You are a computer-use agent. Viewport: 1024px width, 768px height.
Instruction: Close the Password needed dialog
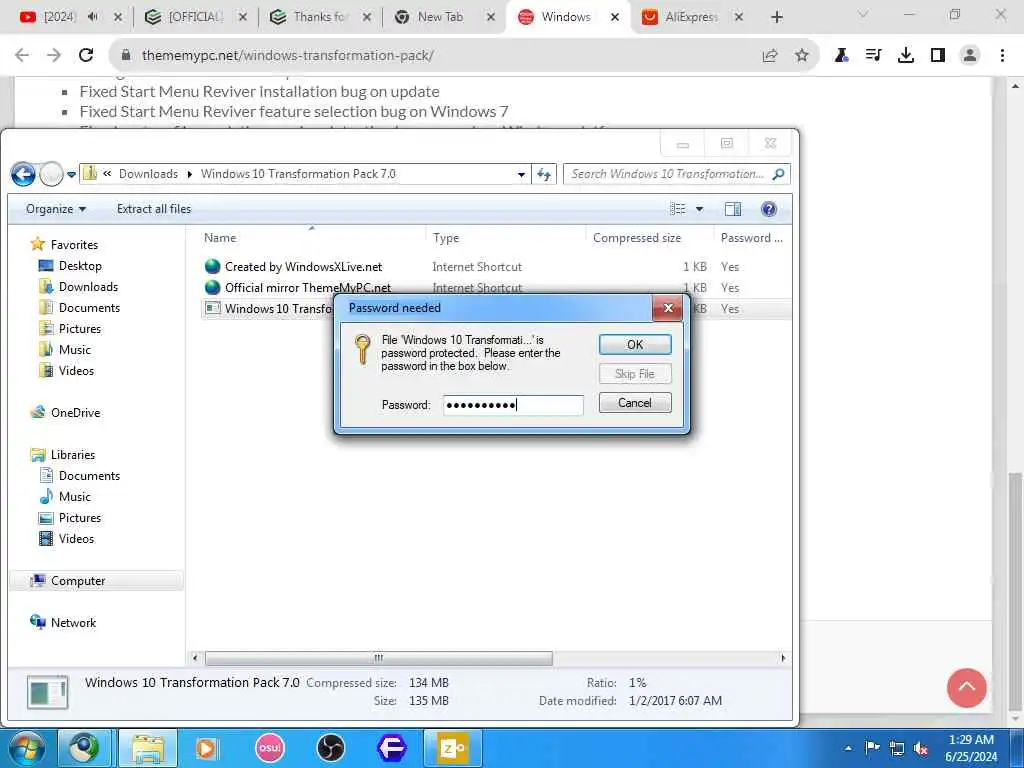coord(667,308)
